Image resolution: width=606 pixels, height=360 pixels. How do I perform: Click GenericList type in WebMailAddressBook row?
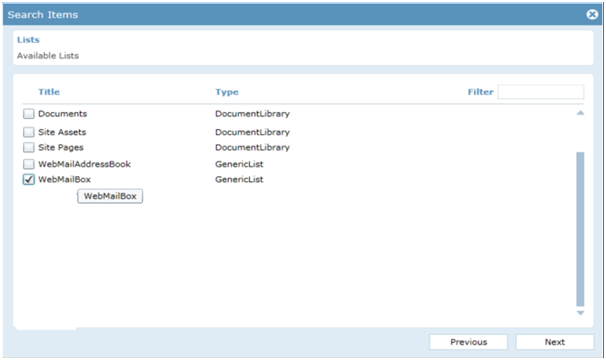pyautogui.click(x=239, y=164)
